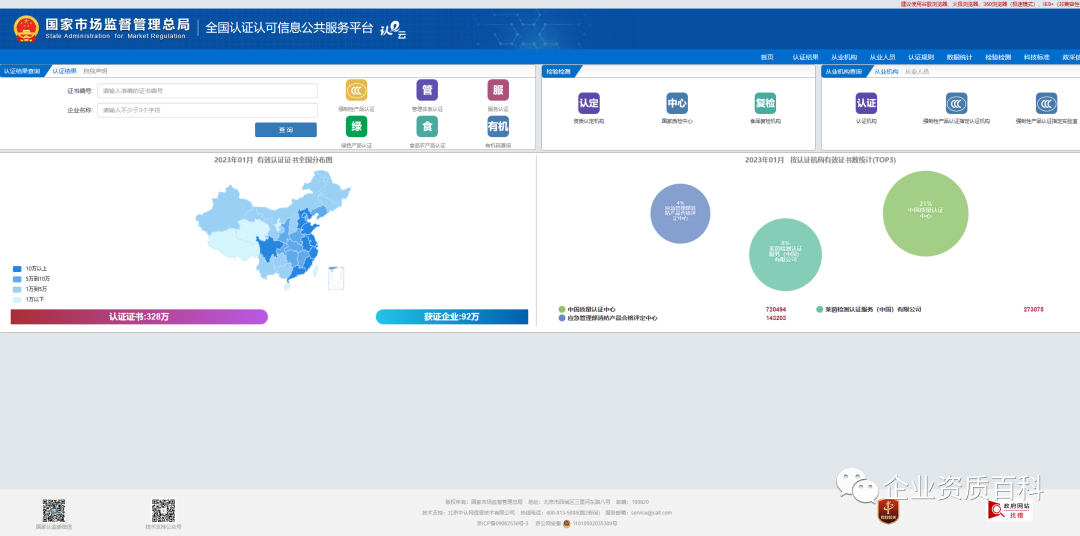Click the 政府网站找错 badge in footer
The image size is (1080, 536).
[x=1010, y=511]
